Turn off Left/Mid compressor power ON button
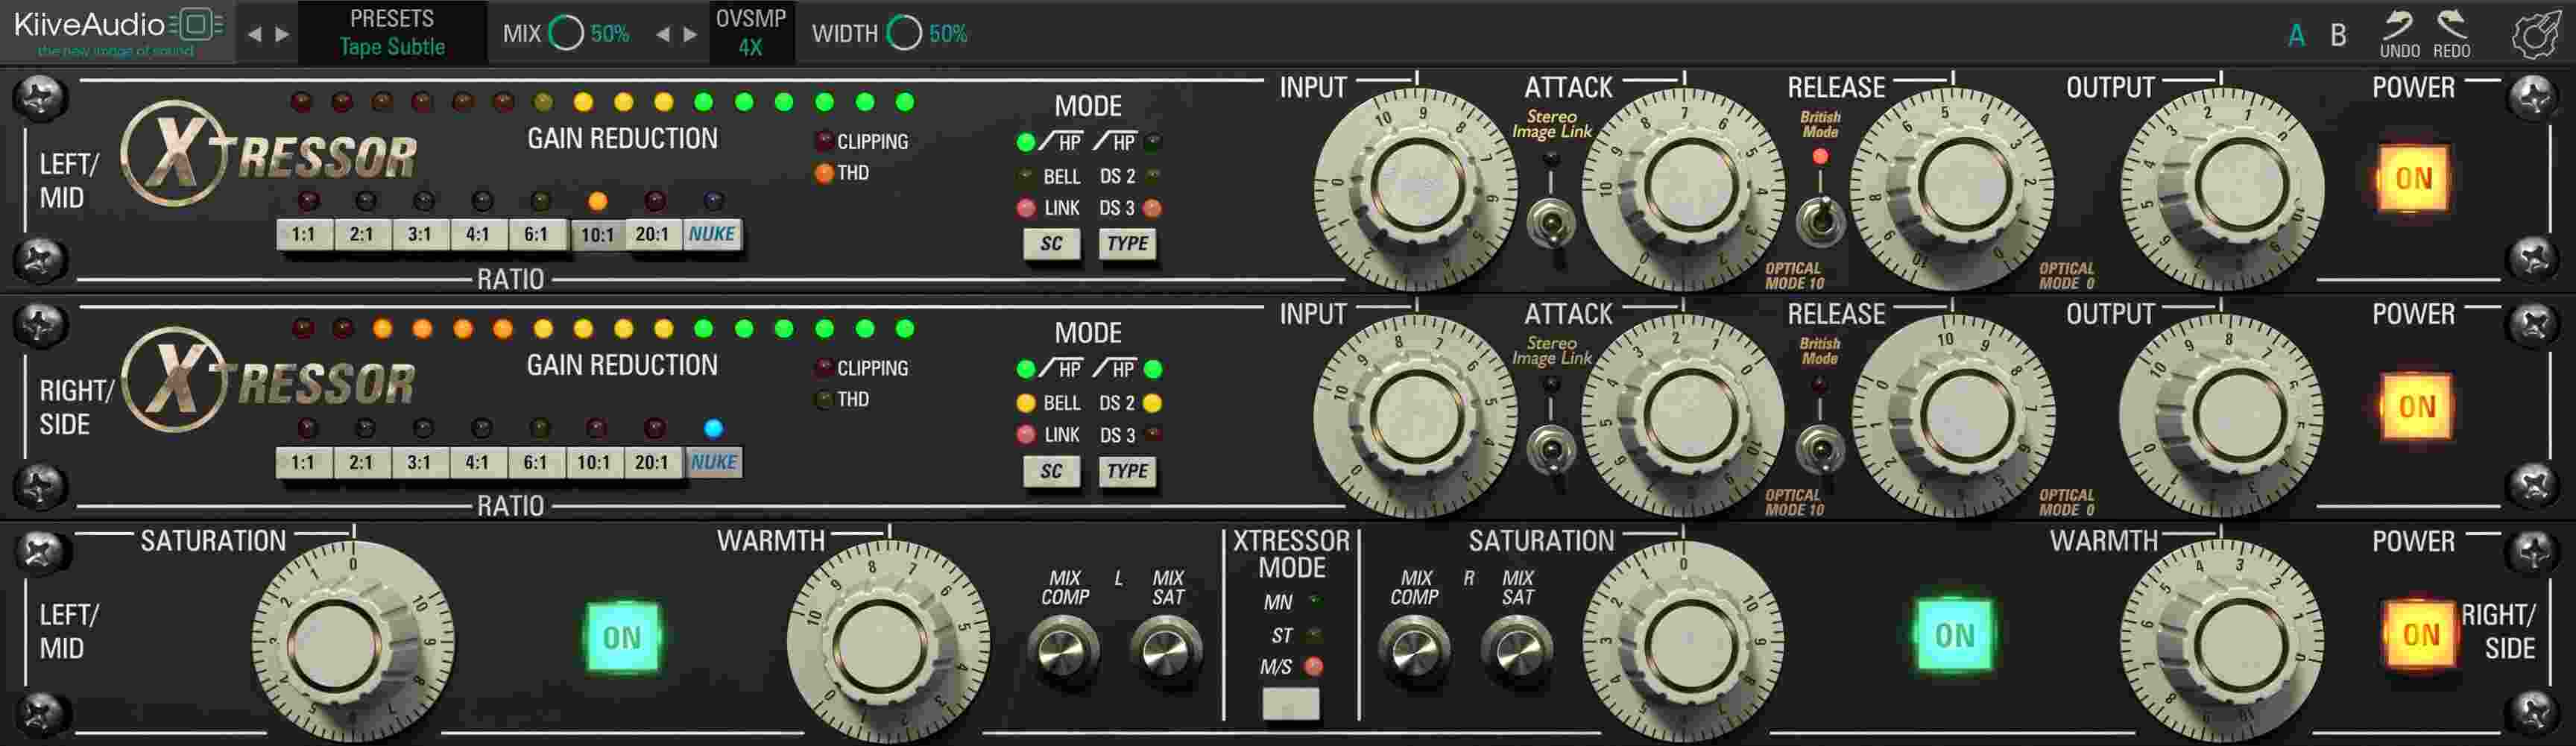The image size is (2576, 746). (x=2414, y=179)
